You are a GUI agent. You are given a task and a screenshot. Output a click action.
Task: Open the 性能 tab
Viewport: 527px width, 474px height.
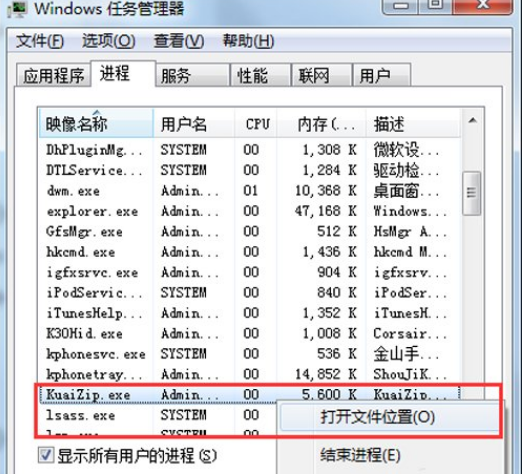(x=260, y=76)
